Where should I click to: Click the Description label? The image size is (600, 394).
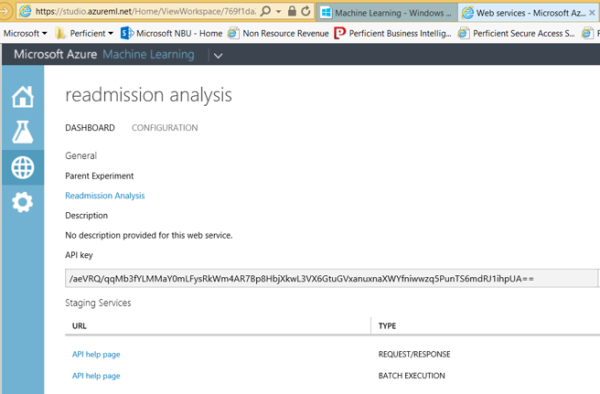[x=86, y=216]
